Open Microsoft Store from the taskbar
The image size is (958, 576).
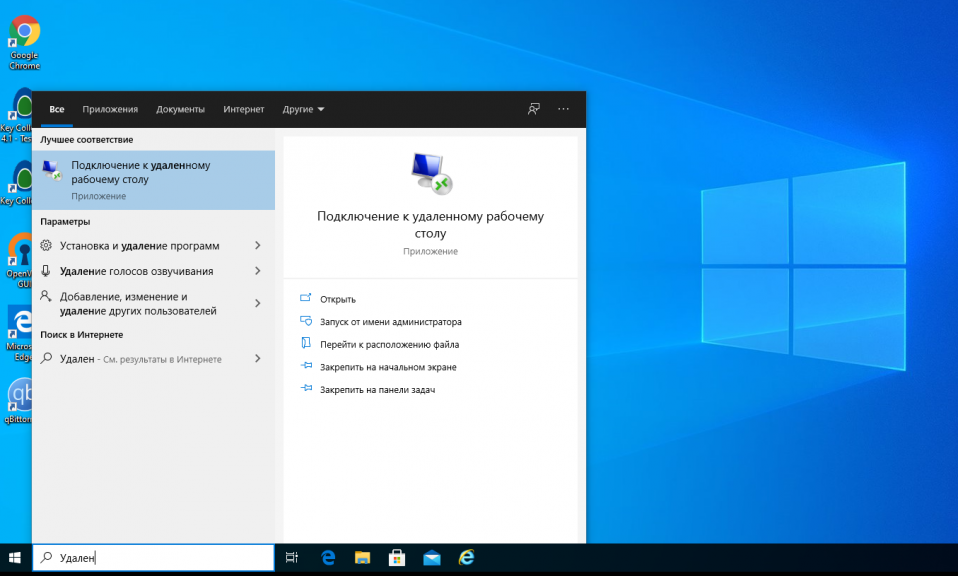(x=396, y=558)
